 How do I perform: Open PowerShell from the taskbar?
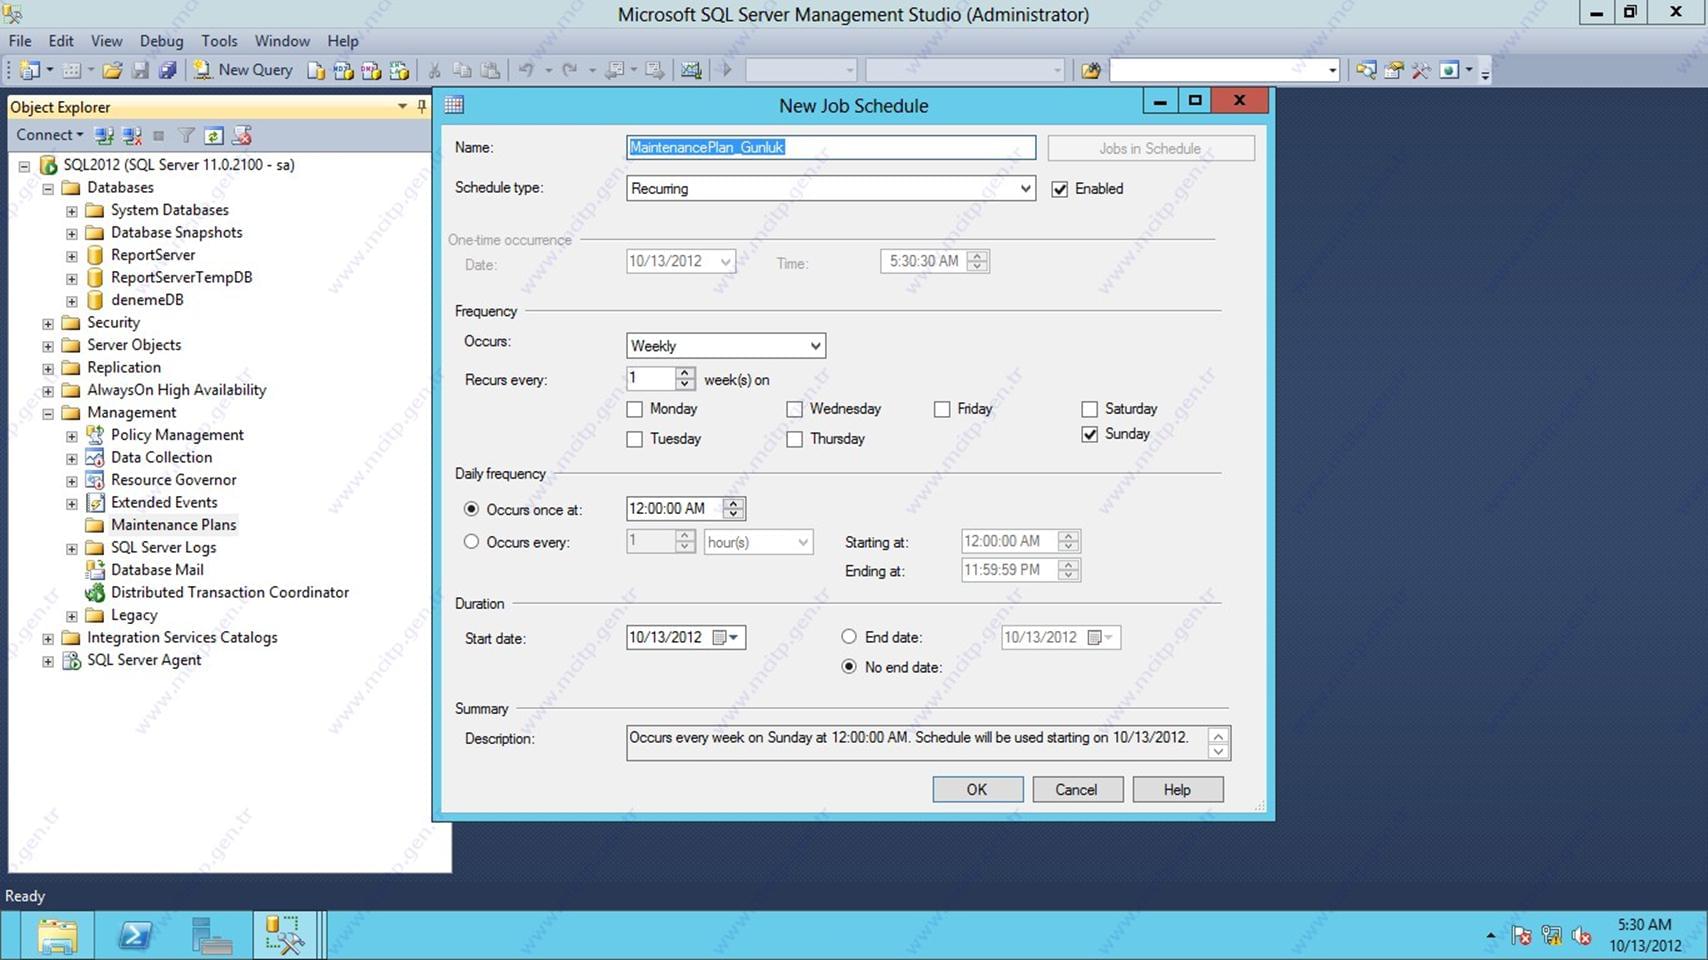click(x=135, y=936)
